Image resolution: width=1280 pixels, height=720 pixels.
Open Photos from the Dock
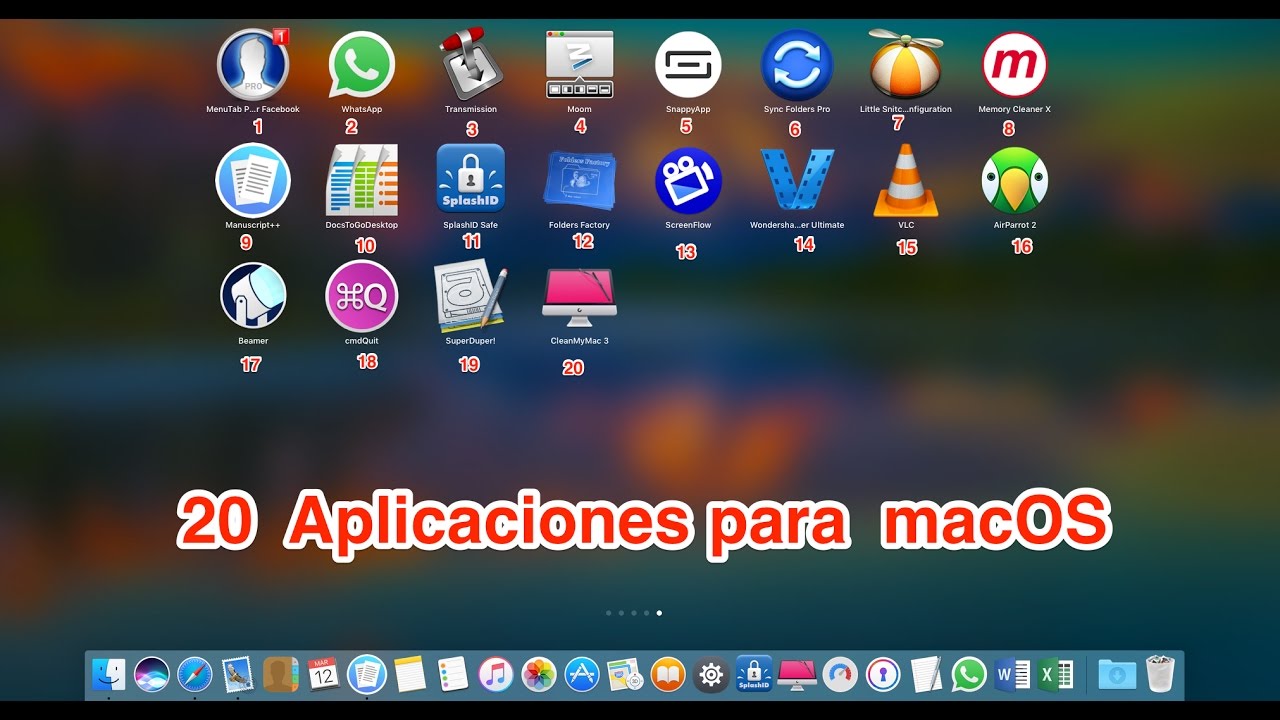(x=539, y=674)
